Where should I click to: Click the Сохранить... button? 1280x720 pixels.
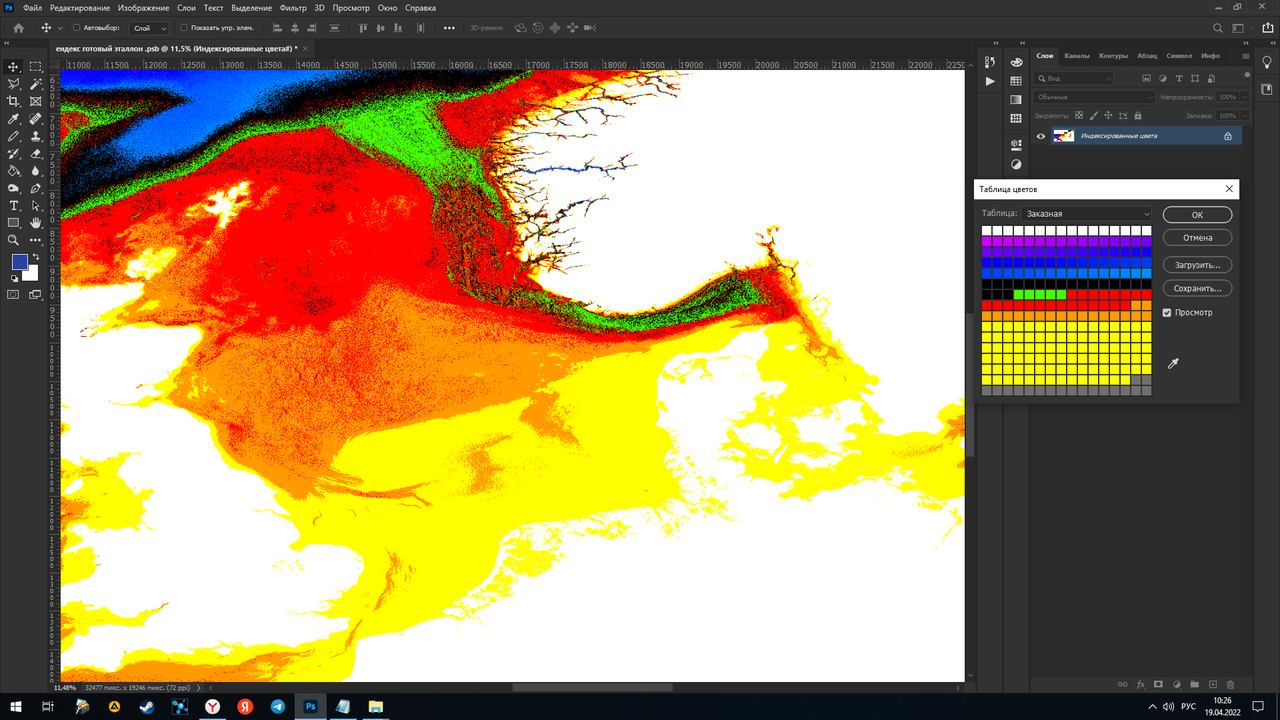[1197, 288]
